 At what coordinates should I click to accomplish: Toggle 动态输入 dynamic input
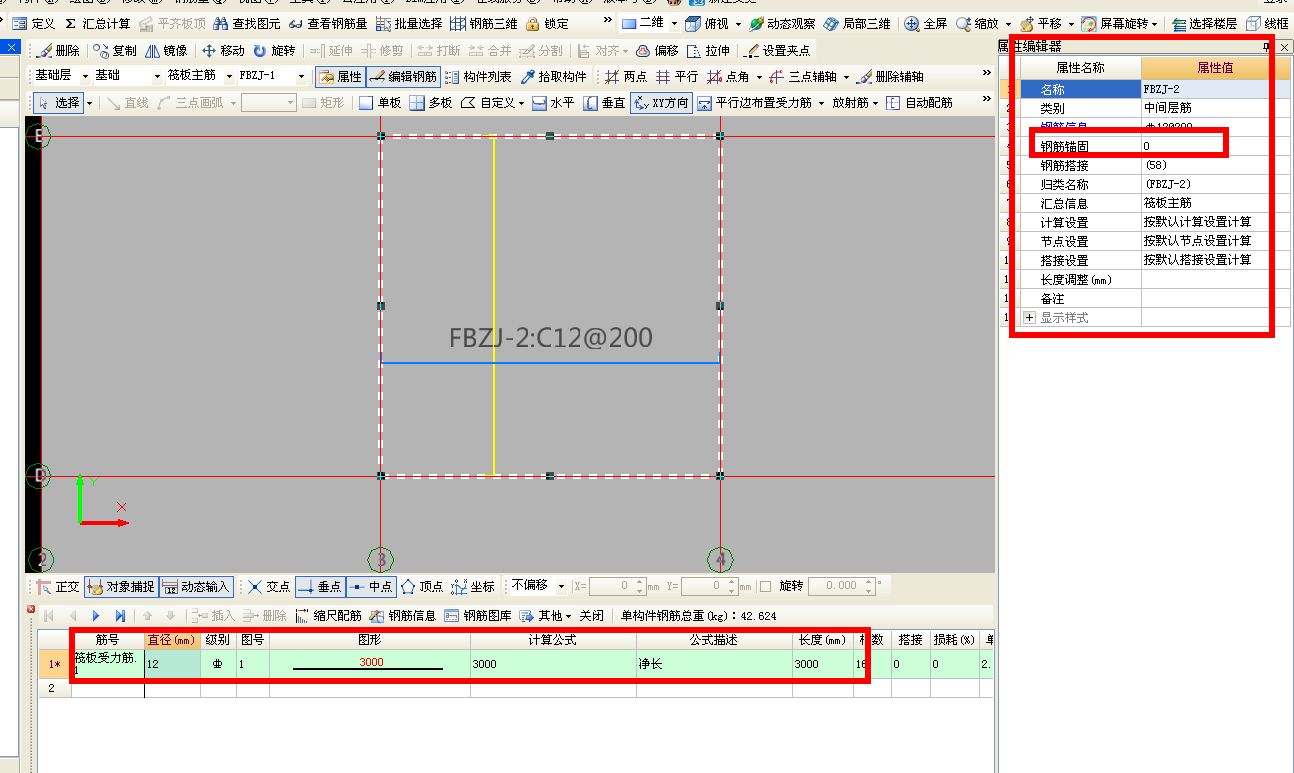point(196,587)
